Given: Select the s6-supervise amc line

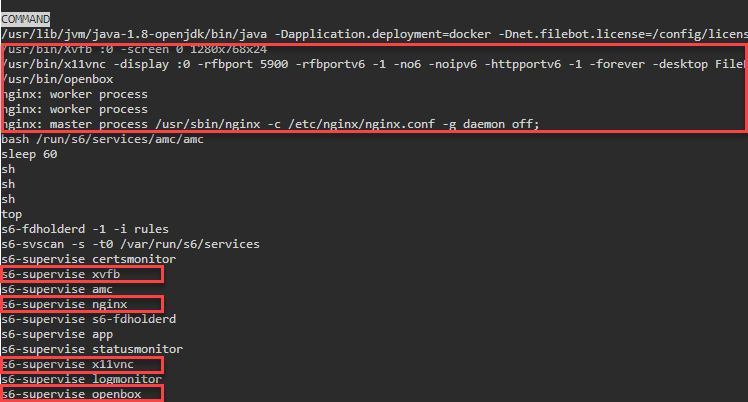Looking at the screenshot, I should tap(57, 289).
